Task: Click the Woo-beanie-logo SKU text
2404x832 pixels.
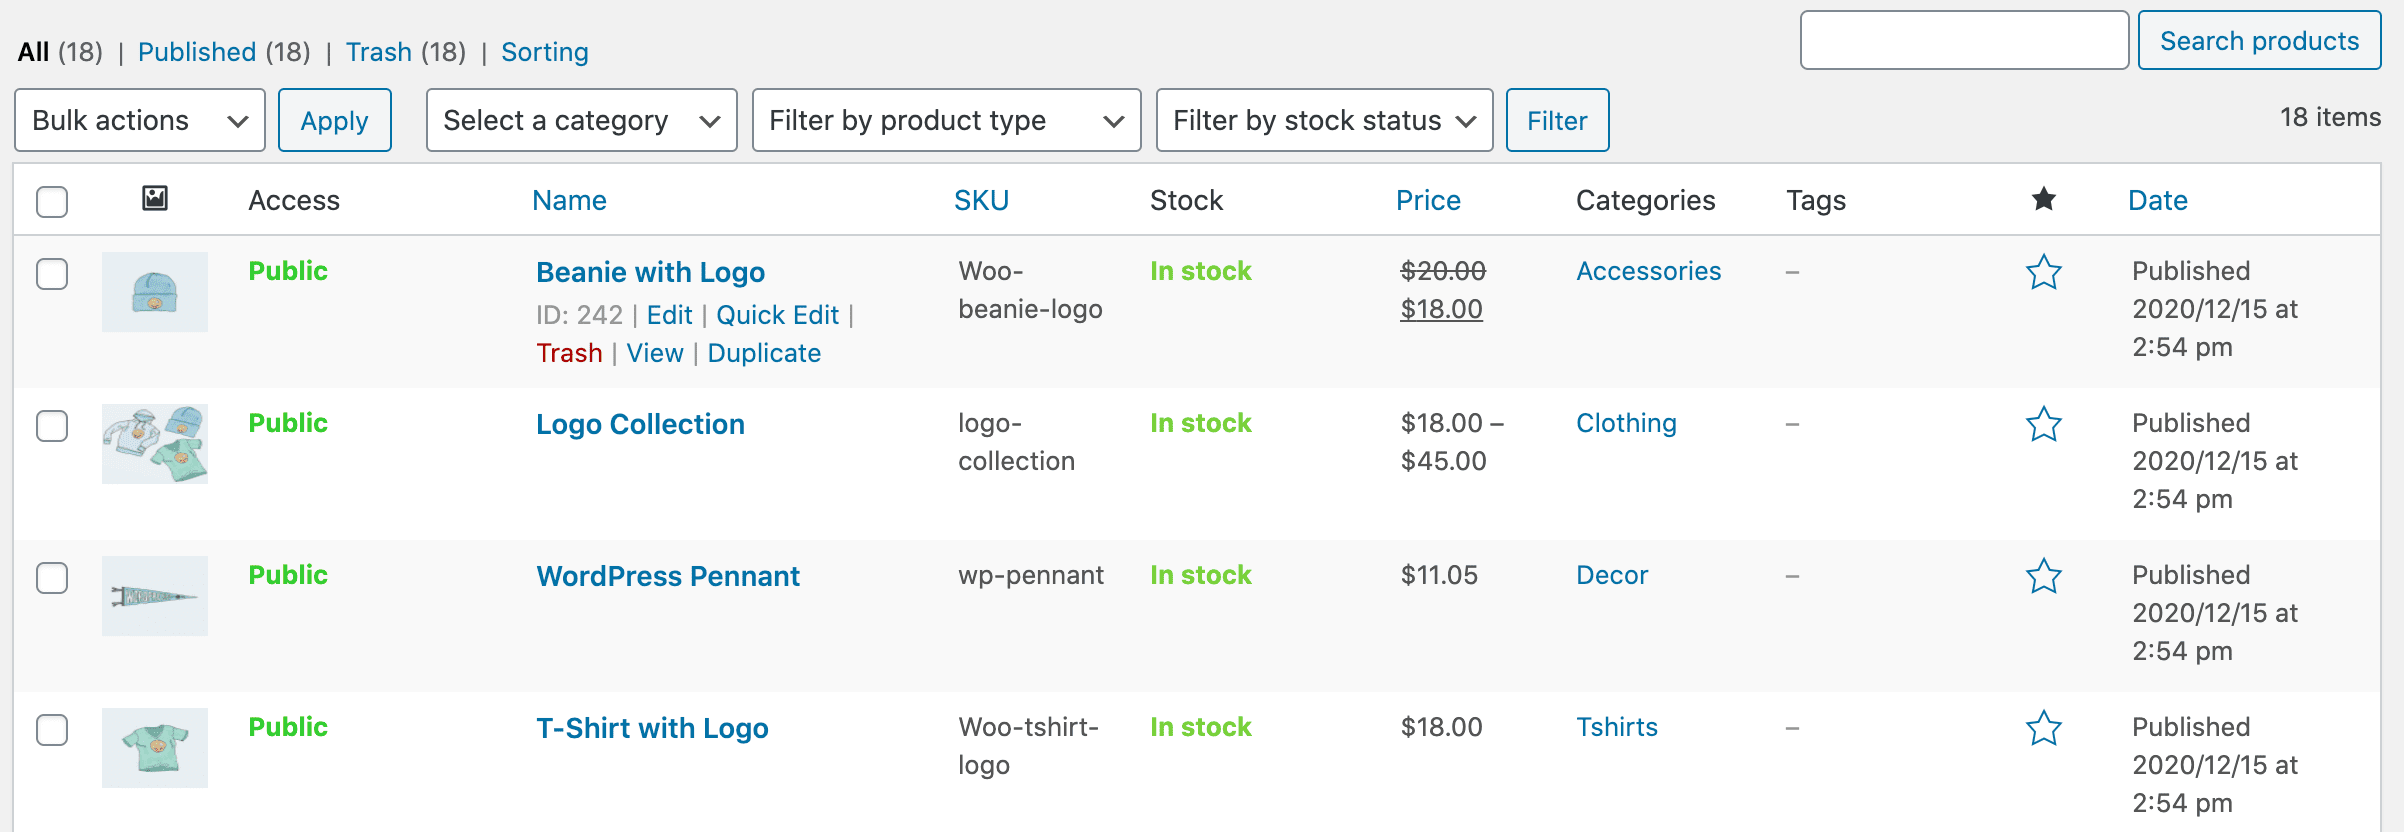Action: click(1030, 290)
